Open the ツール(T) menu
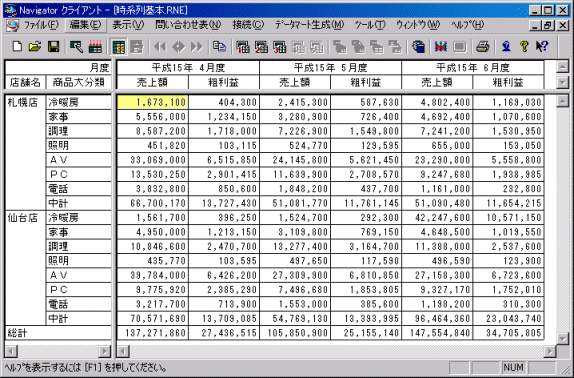The height and width of the screenshot is (378, 574). pos(370,25)
